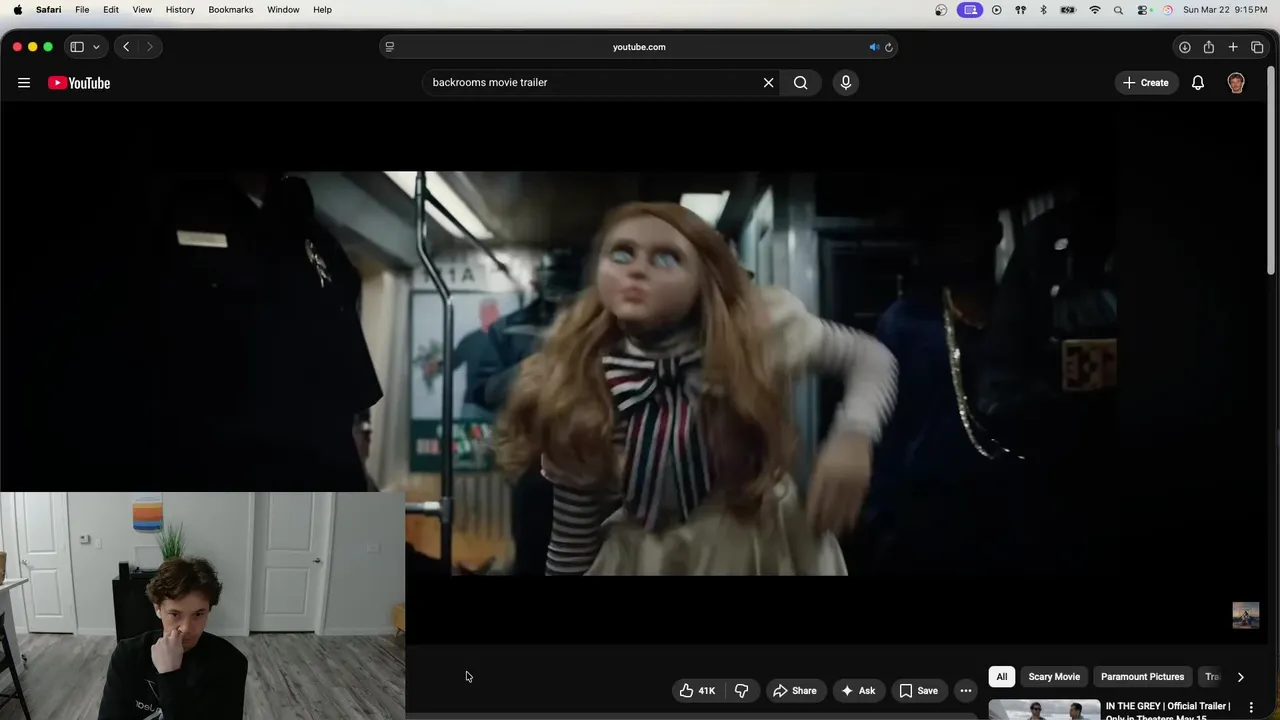Open Siri from the menu bar
The height and width of the screenshot is (720, 1280).
coord(1167,10)
